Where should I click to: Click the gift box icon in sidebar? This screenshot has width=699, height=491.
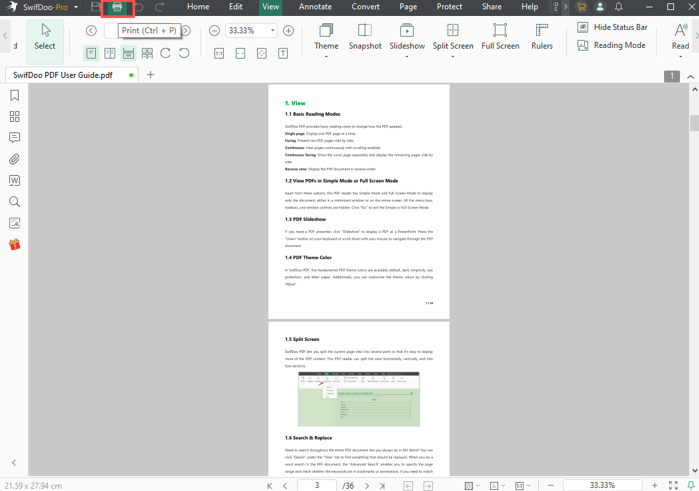(x=15, y=244)
